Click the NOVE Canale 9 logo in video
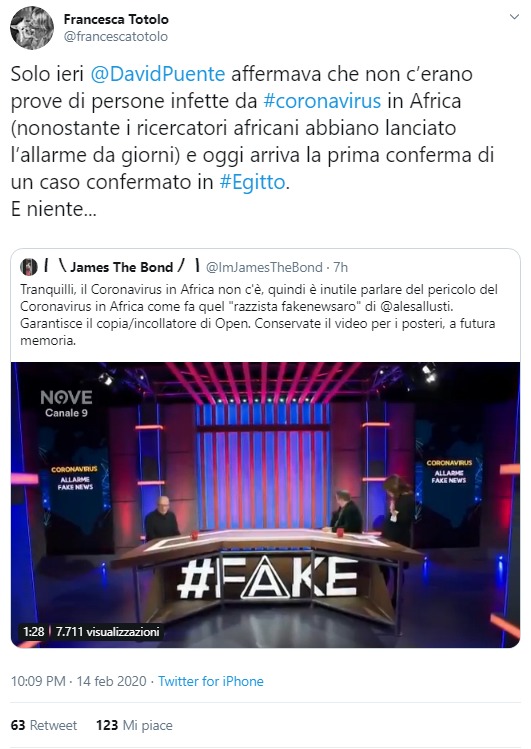Image resolution: width=531 pixels, height=749 pixels. (66, 404)
